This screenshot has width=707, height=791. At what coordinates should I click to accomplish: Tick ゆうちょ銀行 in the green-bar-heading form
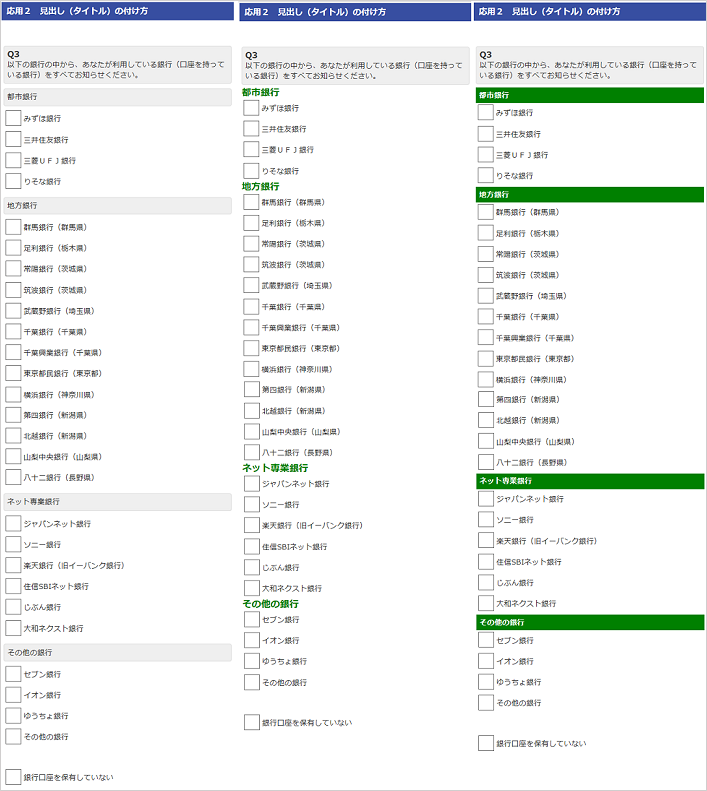click(x=486, y=682)
